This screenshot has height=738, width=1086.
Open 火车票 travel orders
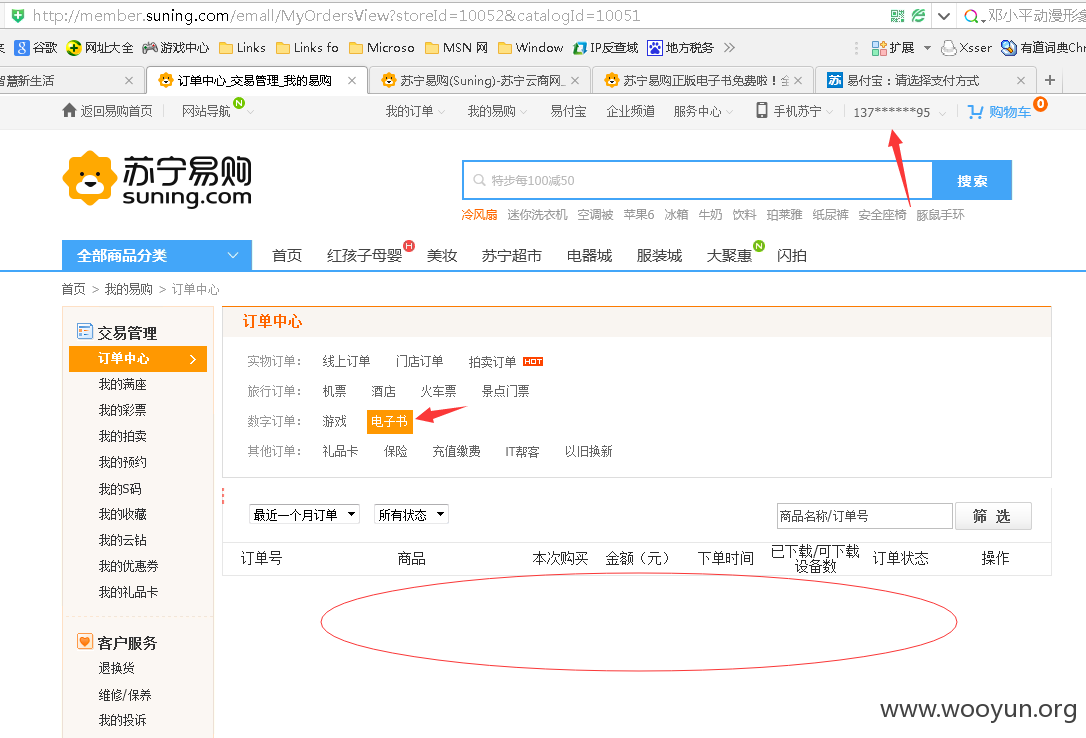438,391
